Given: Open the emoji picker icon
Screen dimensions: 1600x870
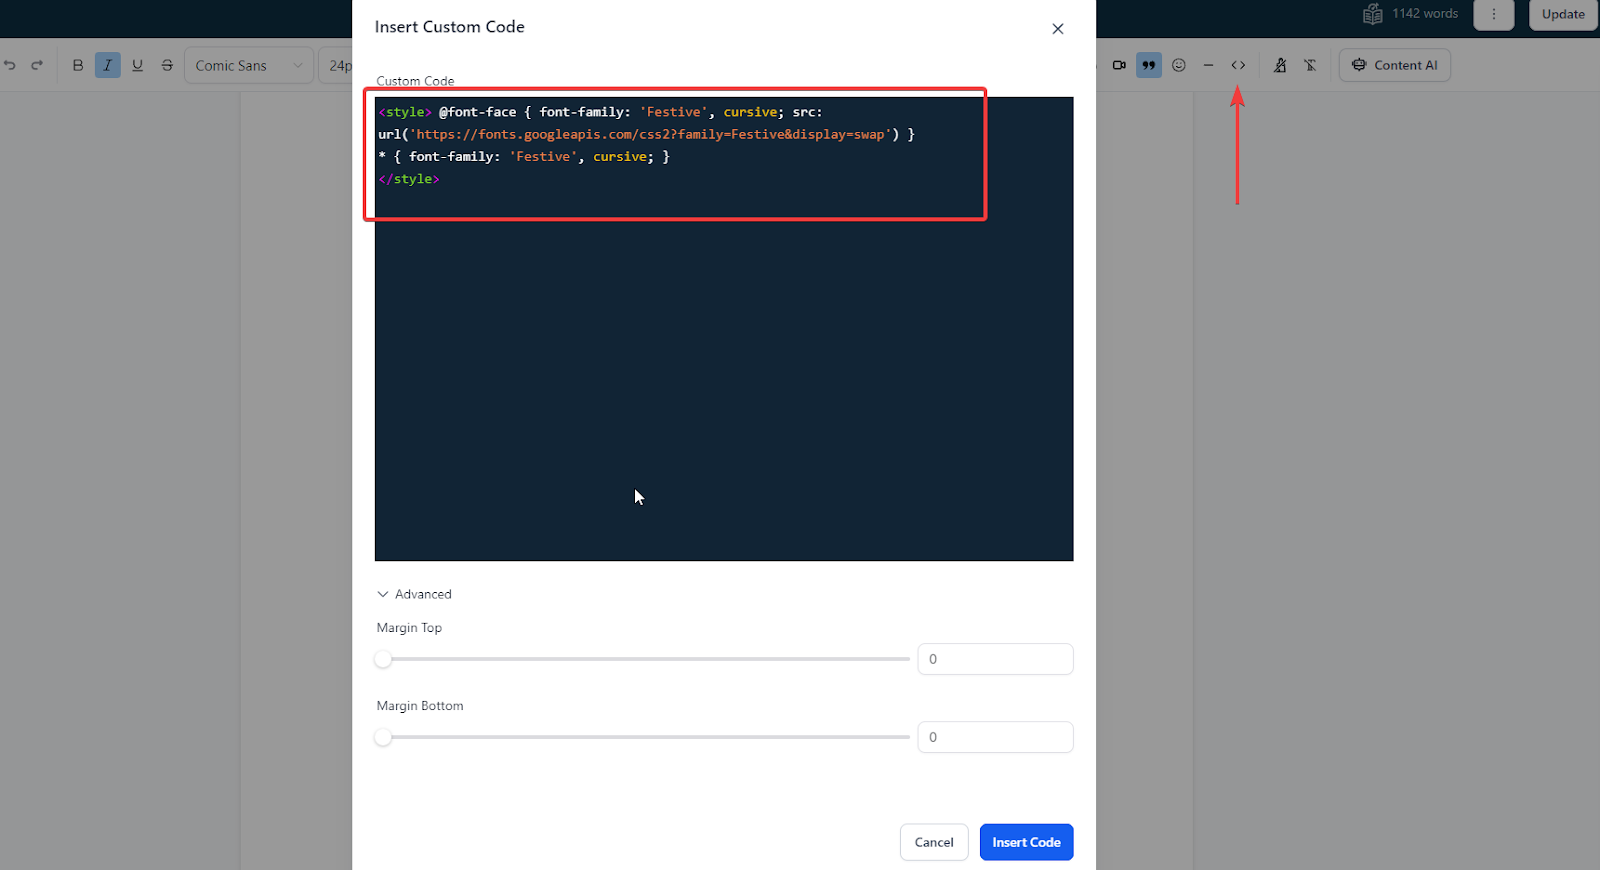Looking at the screenshot, I should (x=1179, y=65).
